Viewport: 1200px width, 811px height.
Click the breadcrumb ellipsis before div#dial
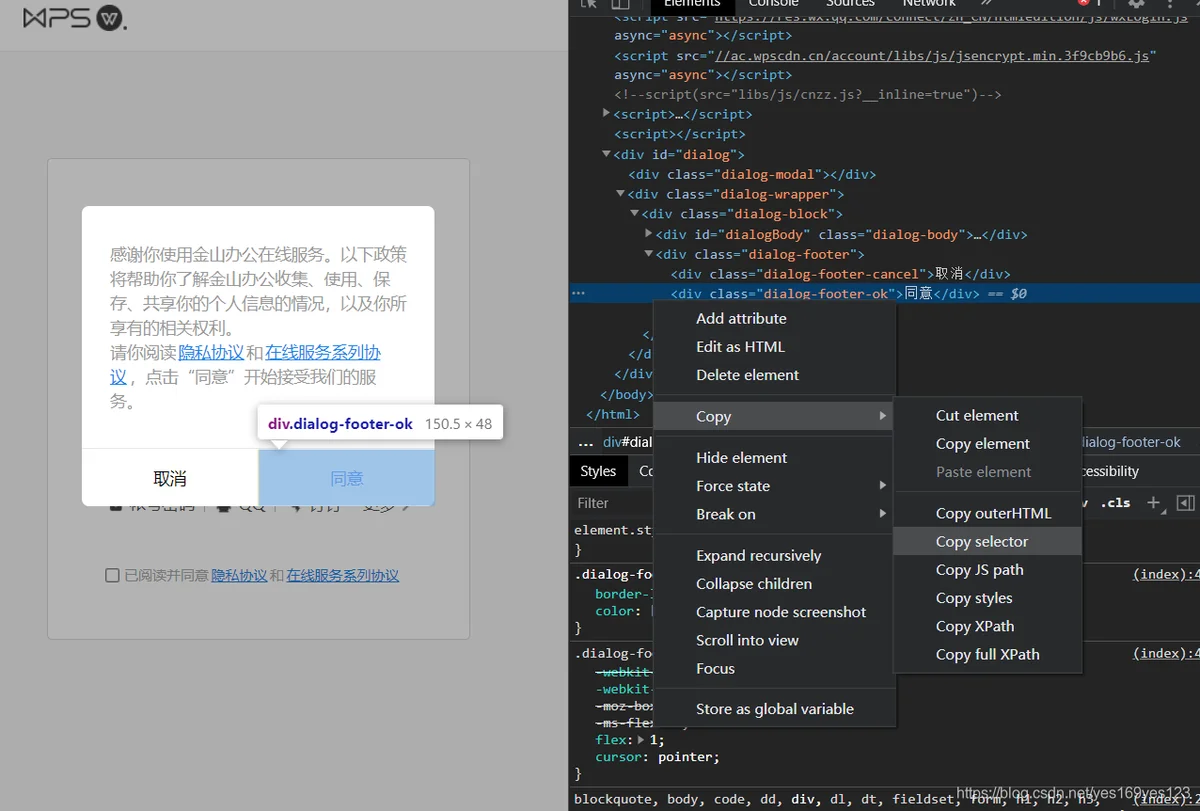pyautogui.click(x=586, y=442)
